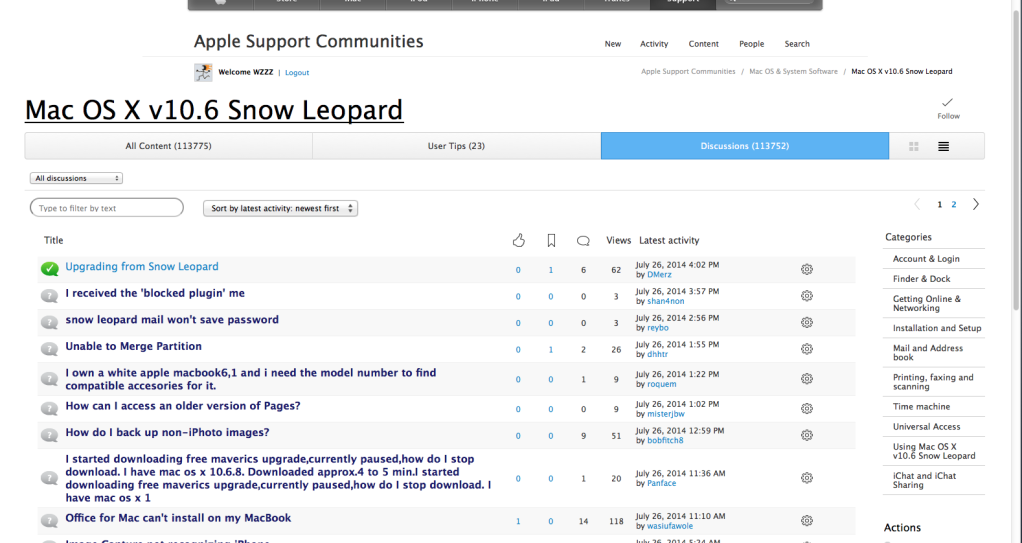Open snow leopard mail won't save password thread
The image size is (1022, 543).
172,320
